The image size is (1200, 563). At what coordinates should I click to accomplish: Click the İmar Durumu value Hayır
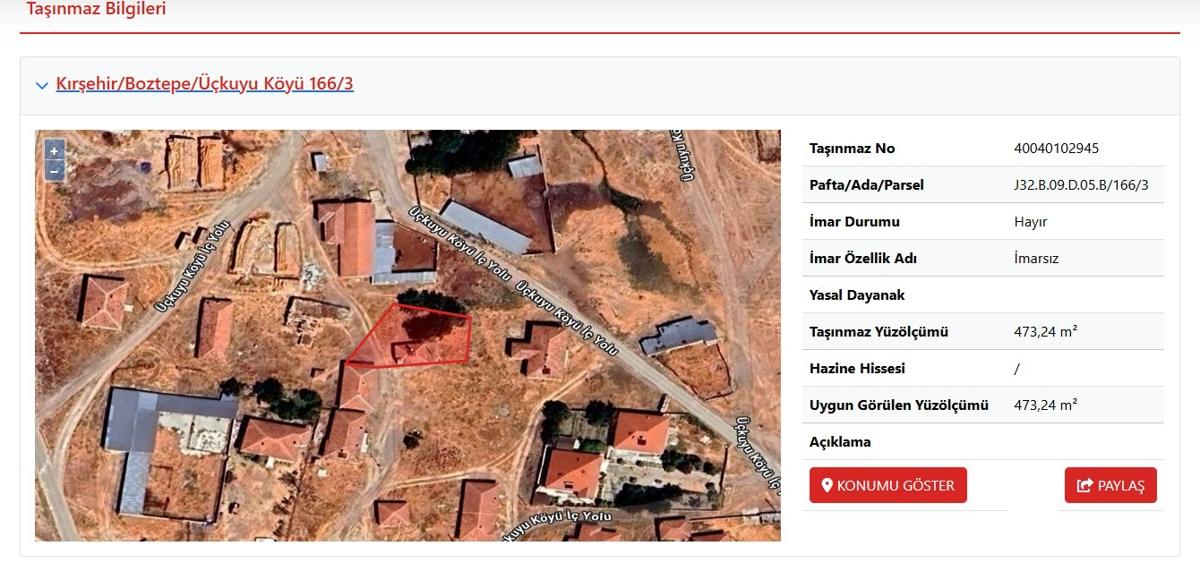coord(1030,222)
